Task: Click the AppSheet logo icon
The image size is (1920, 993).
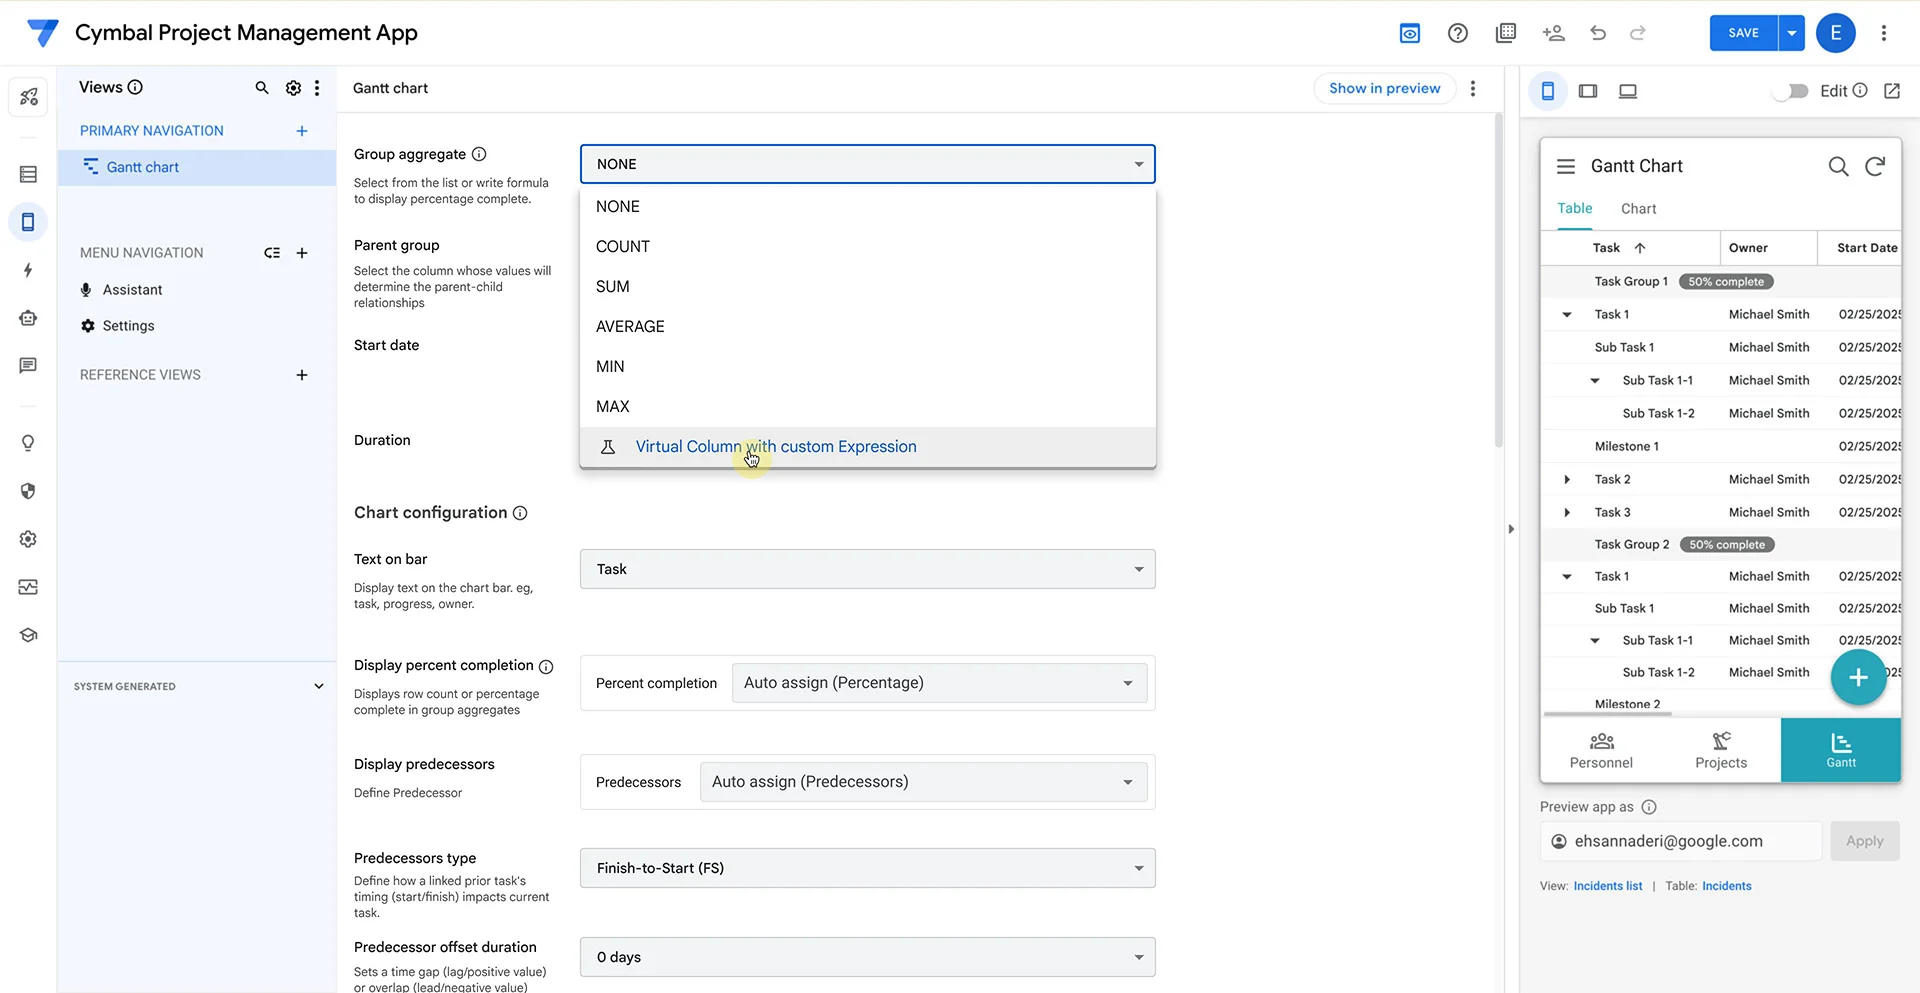Action: (x=42, y=33)
